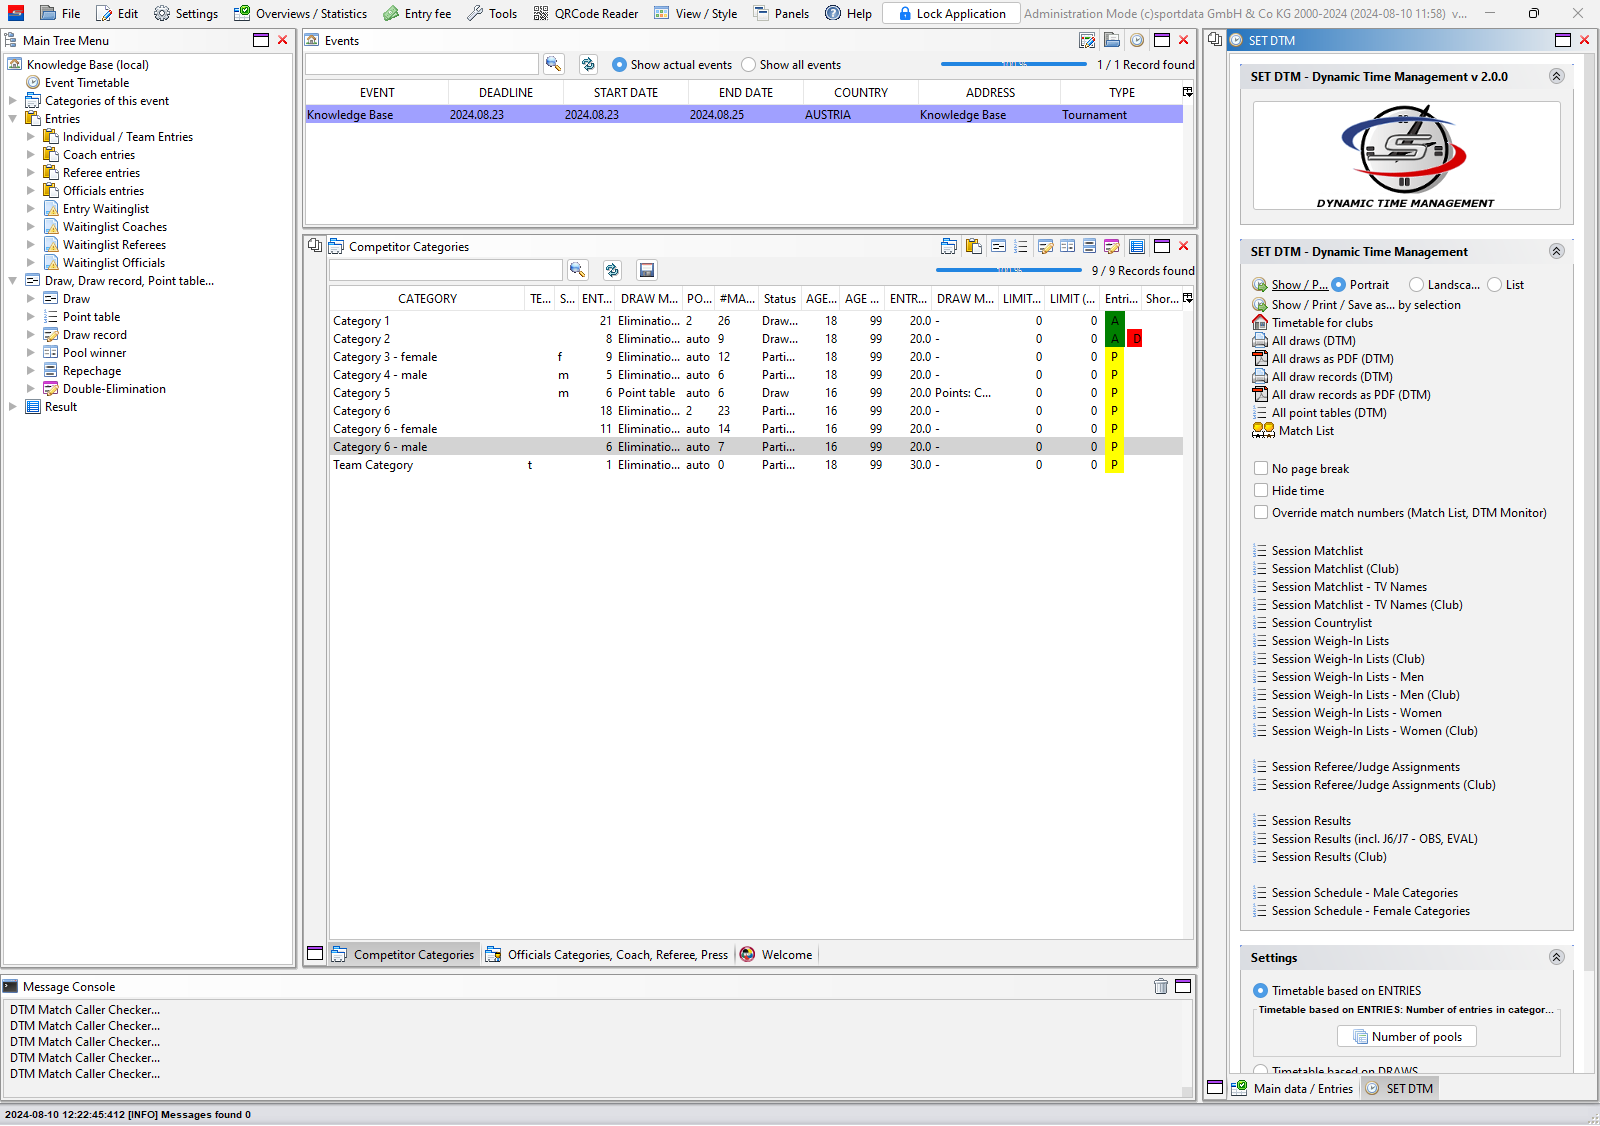Select Landscape orientation radio button
Viewport: 1600px width, 1126px height.
(1416, 285)
